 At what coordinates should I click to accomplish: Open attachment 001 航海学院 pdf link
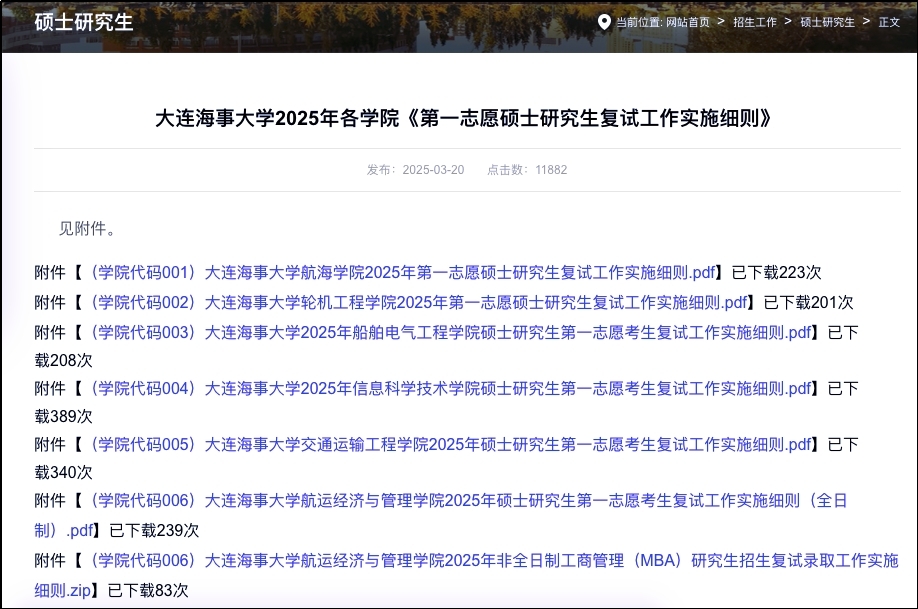(403, 272)
